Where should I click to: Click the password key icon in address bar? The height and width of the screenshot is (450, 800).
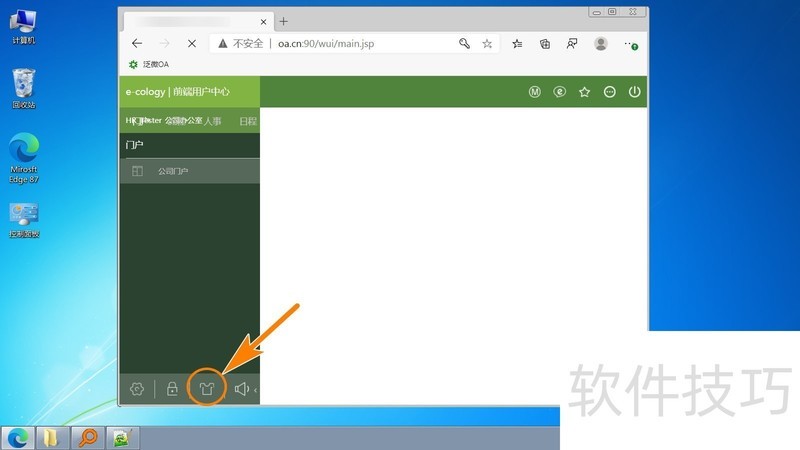click(464, 43)
